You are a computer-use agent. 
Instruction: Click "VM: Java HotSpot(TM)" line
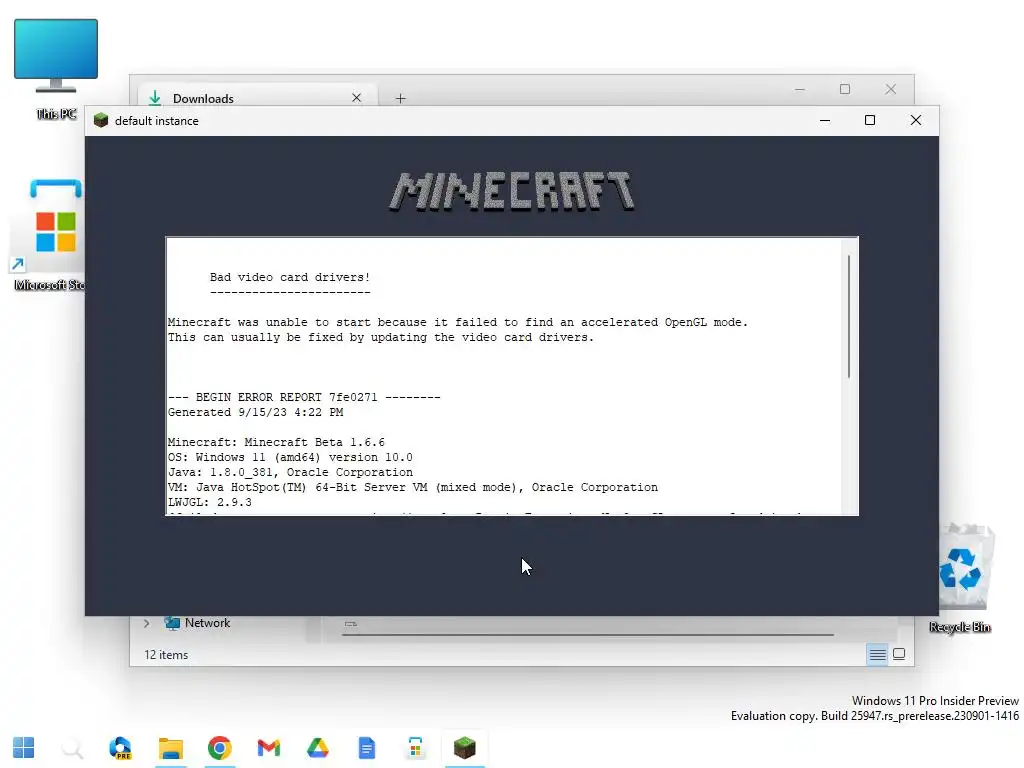[x=413, y=487]
